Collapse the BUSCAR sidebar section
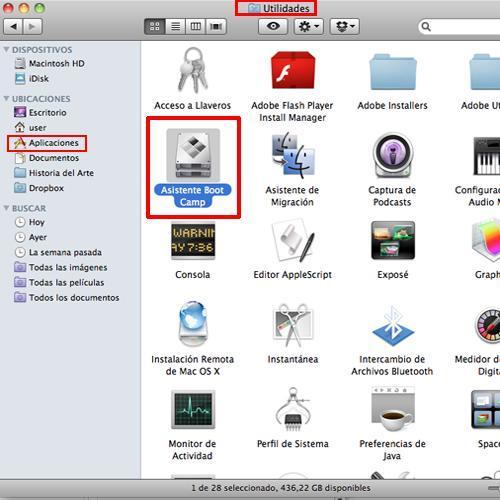This screenshot has width=500, height=500. click(x=6, y=208)
